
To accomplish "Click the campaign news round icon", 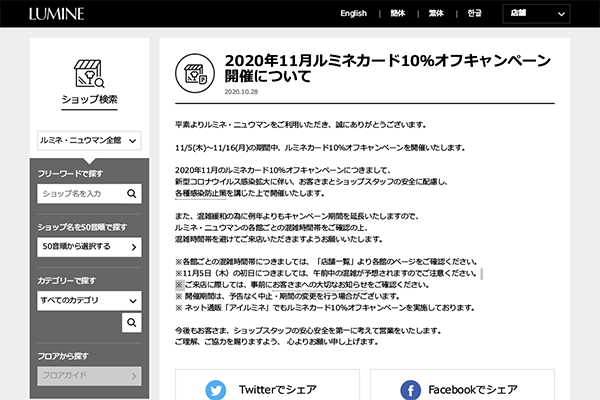I will point(195,73).
